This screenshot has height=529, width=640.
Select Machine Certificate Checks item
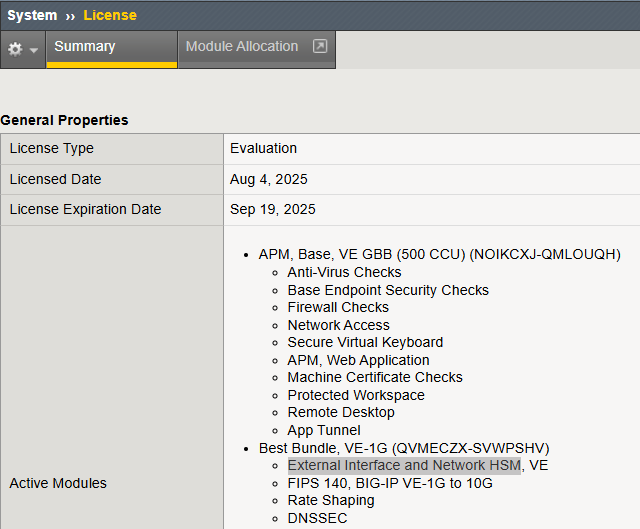click(375, 377)
